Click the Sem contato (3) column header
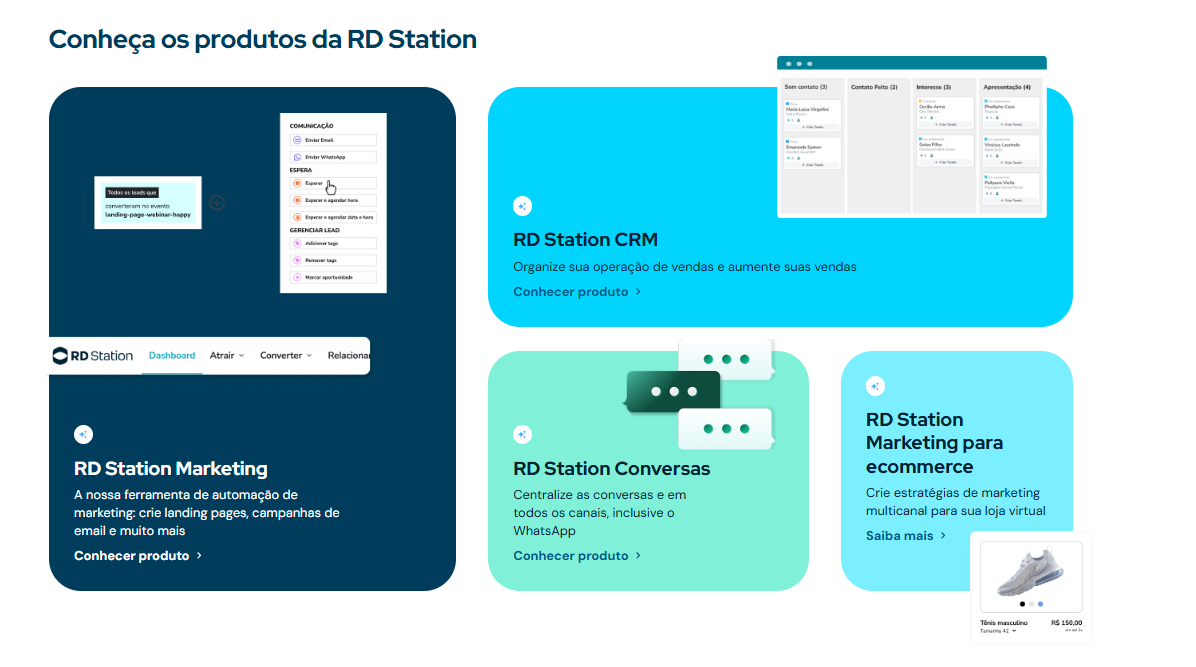The image size is (1196, 667). click(x=805, y=87)
